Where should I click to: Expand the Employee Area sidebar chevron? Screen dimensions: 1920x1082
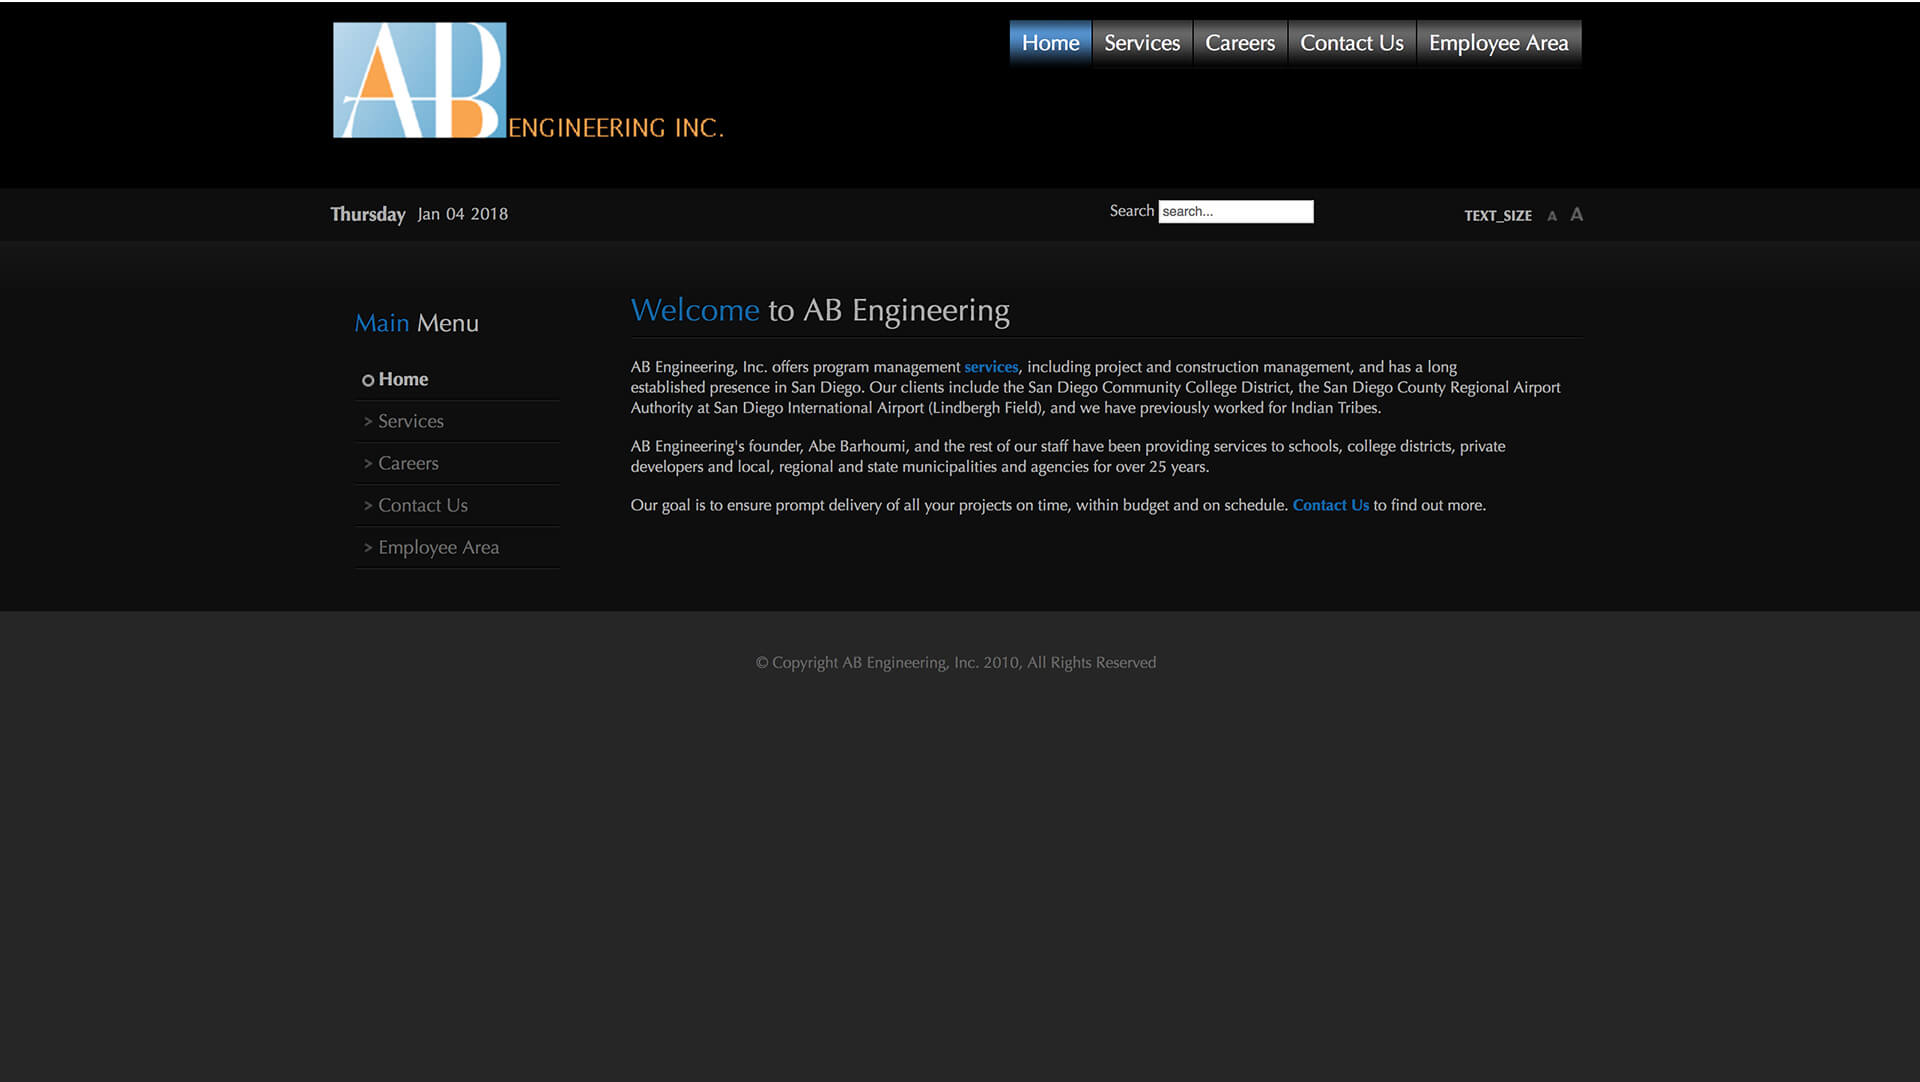click(367, 547)
